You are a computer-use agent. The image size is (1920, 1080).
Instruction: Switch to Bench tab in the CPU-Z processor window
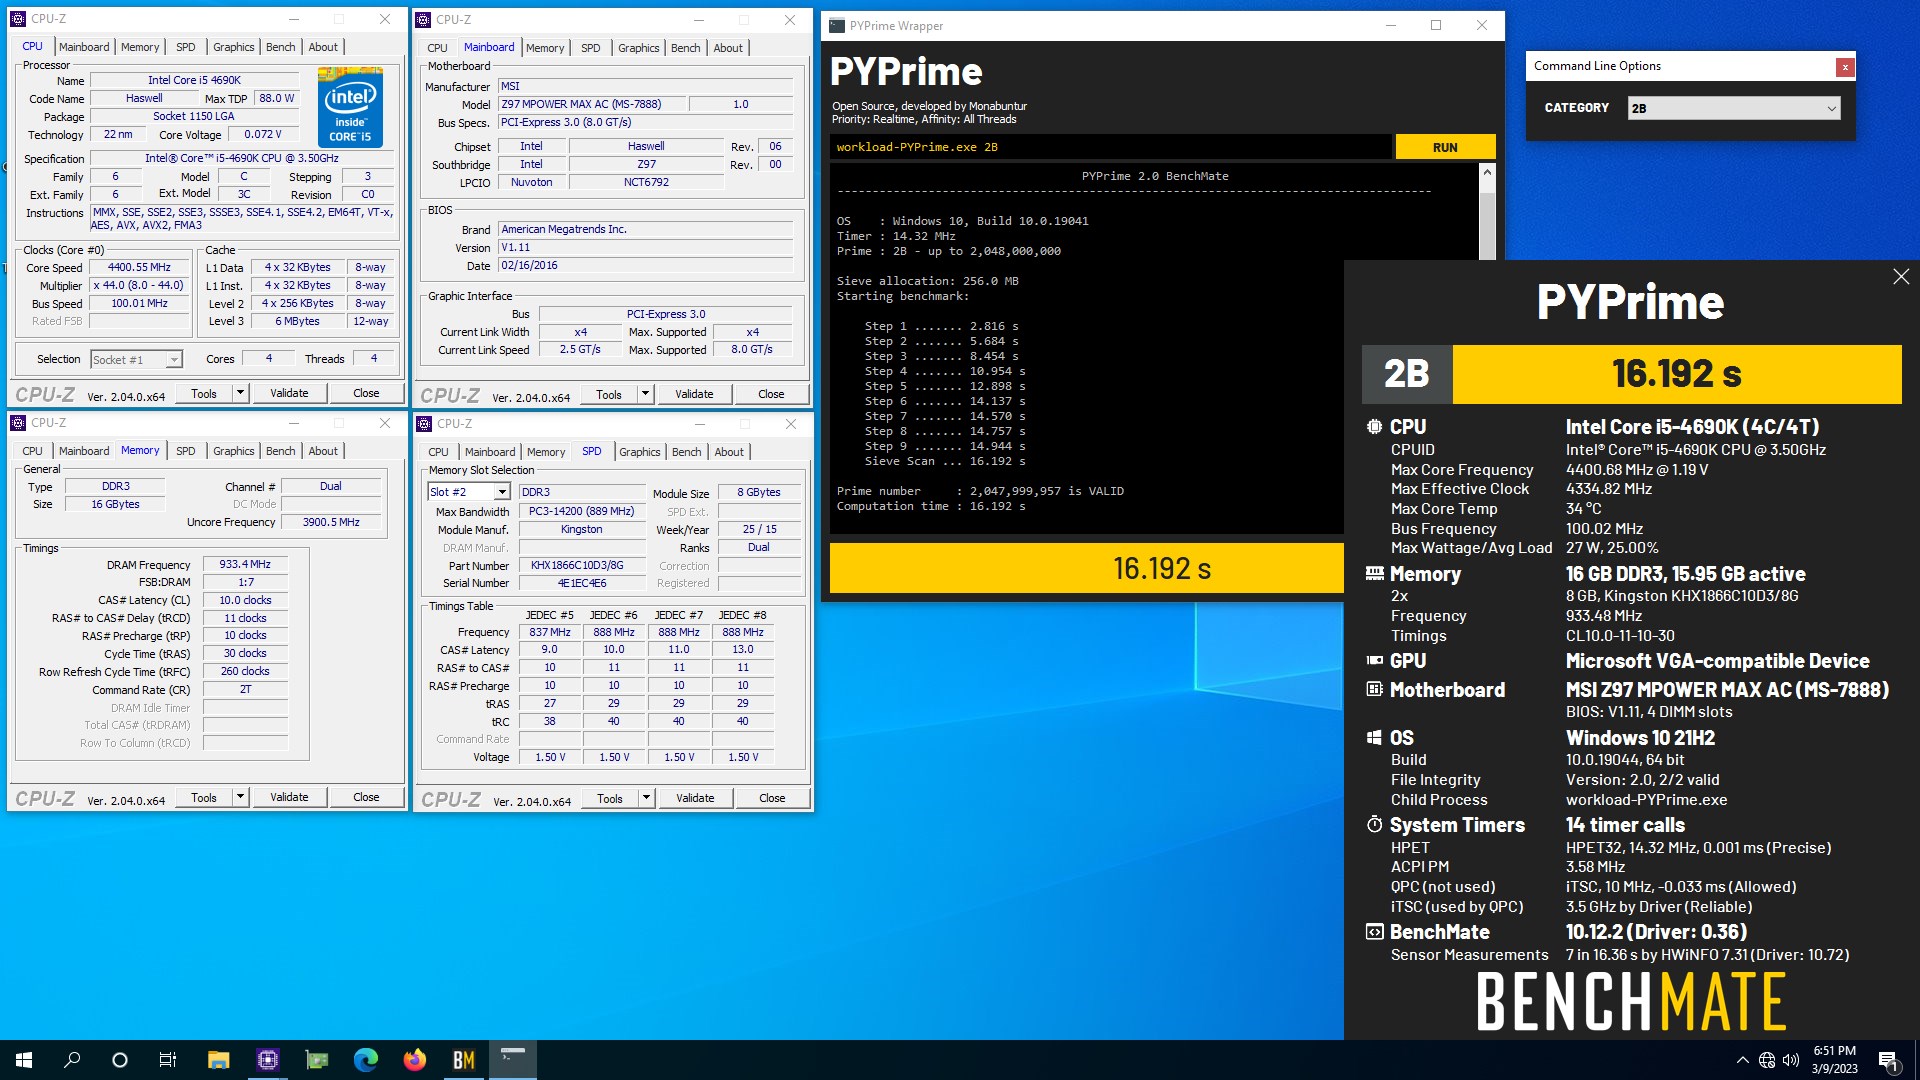280,47
